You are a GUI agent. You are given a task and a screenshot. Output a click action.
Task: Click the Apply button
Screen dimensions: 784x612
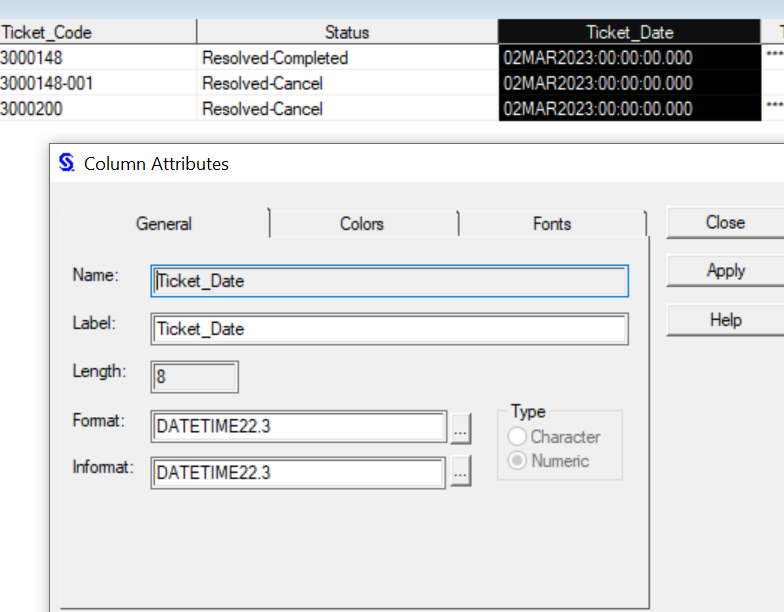[x=725, y=271]
